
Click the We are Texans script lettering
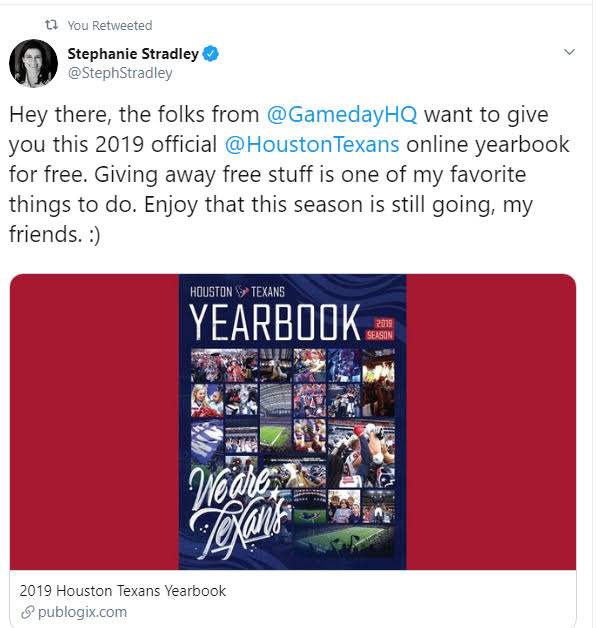point(238,512)
